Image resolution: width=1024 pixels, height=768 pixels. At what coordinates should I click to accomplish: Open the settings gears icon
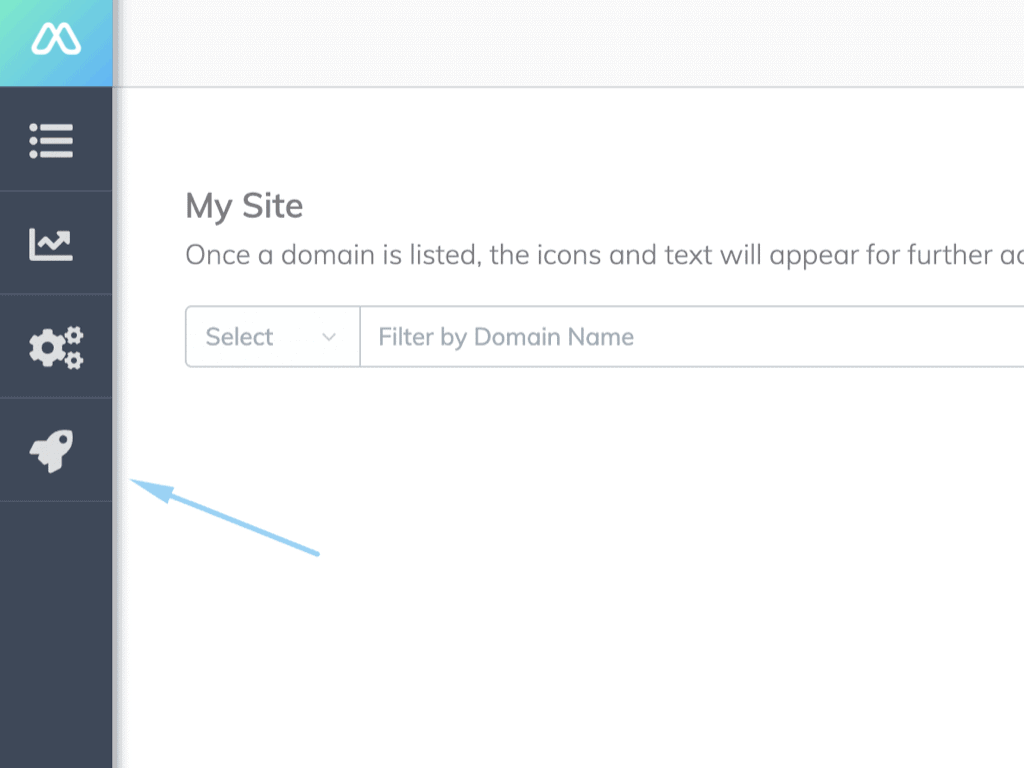click(x=56, y=347)
